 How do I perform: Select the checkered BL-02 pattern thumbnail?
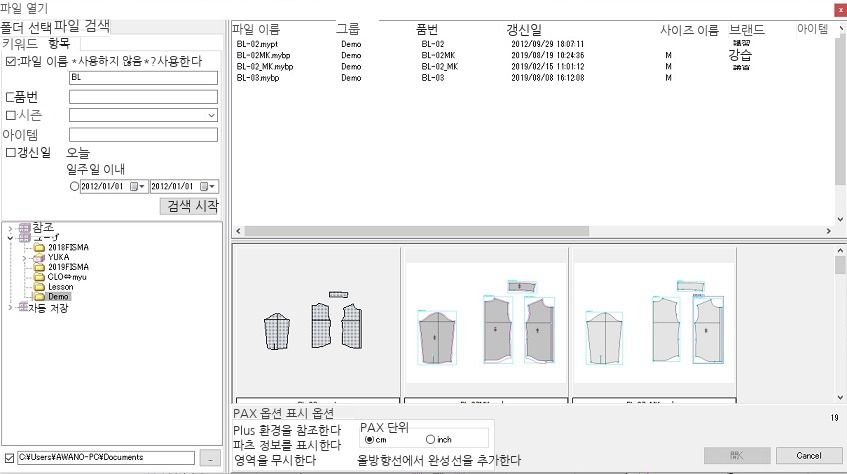318,325
